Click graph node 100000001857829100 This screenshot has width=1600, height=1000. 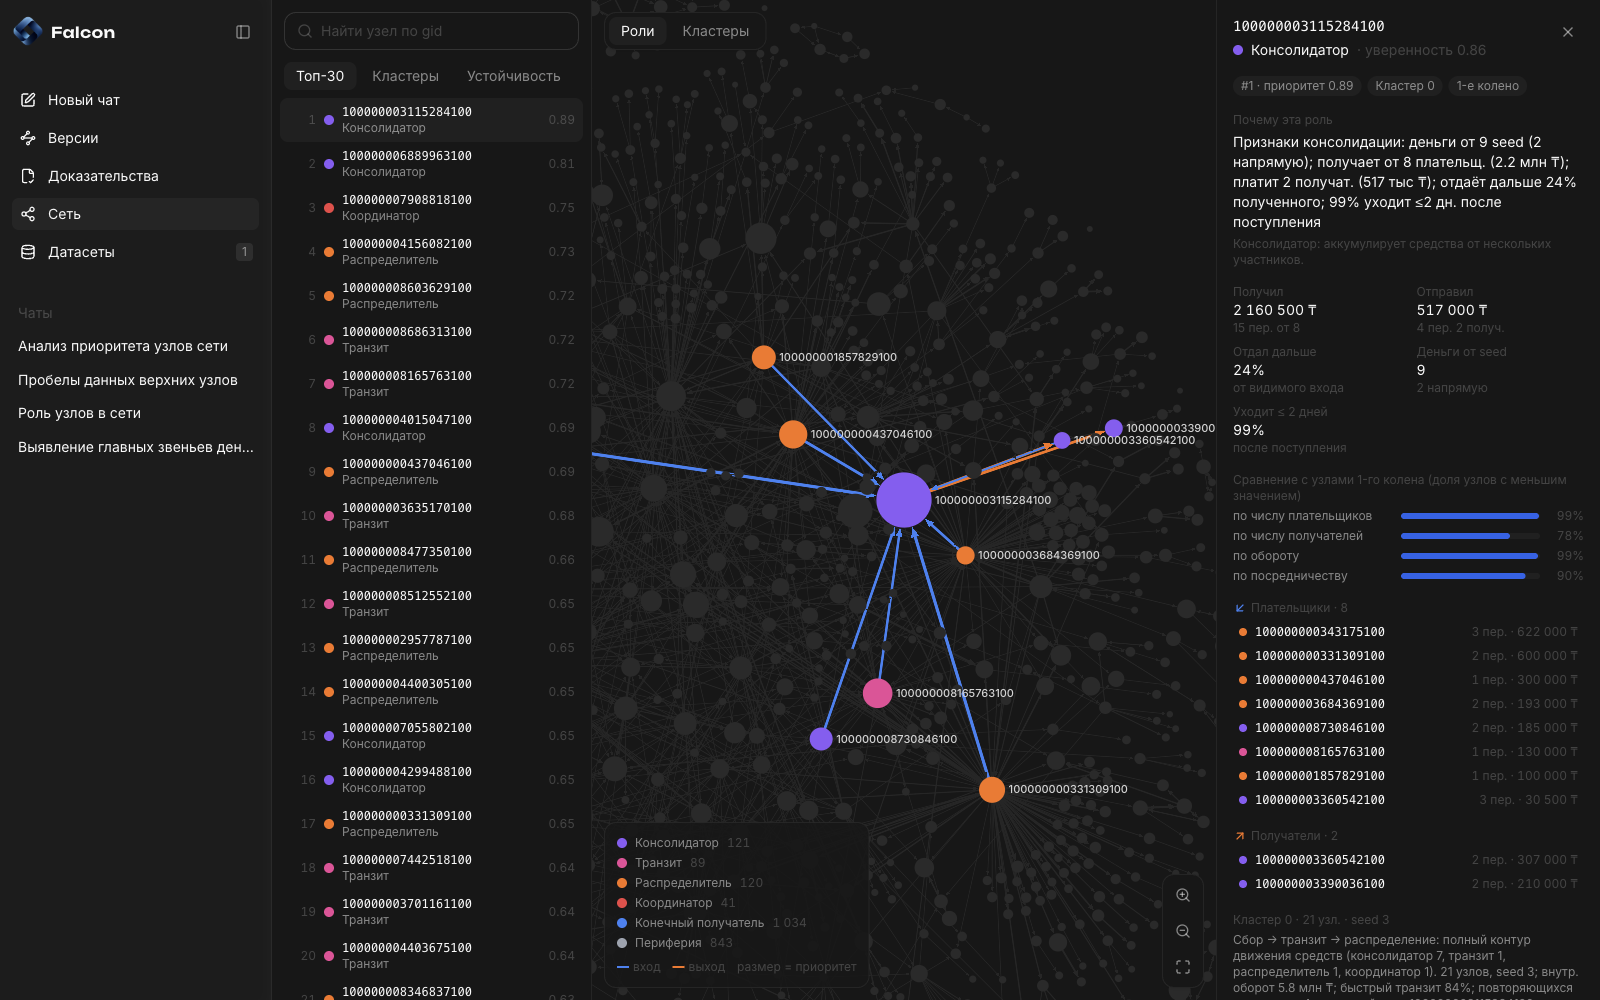click(763, 357)
